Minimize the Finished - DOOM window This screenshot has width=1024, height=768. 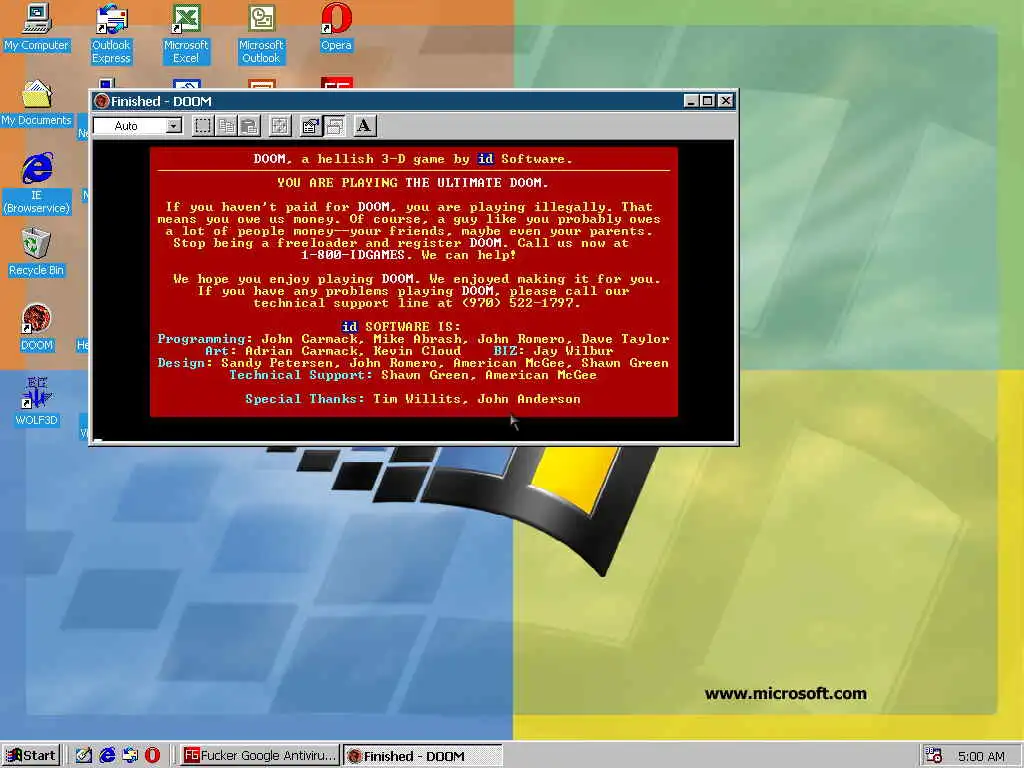click(691, 101)
